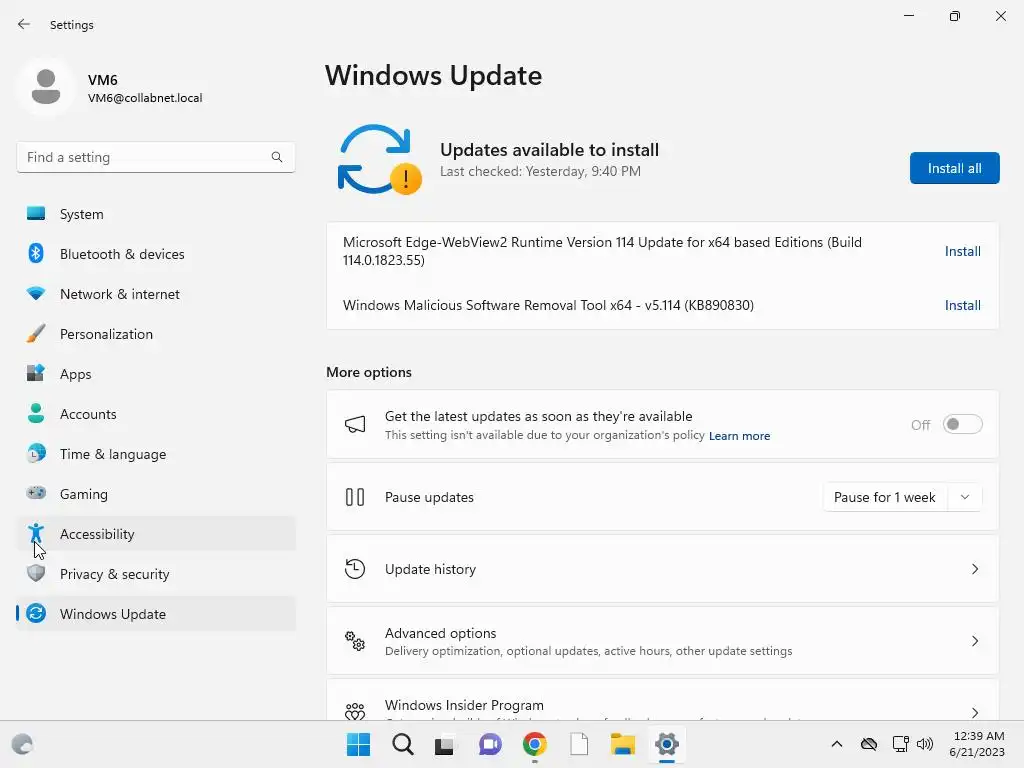Click the Install all button

pyautogui.click(x=954, y=168)
